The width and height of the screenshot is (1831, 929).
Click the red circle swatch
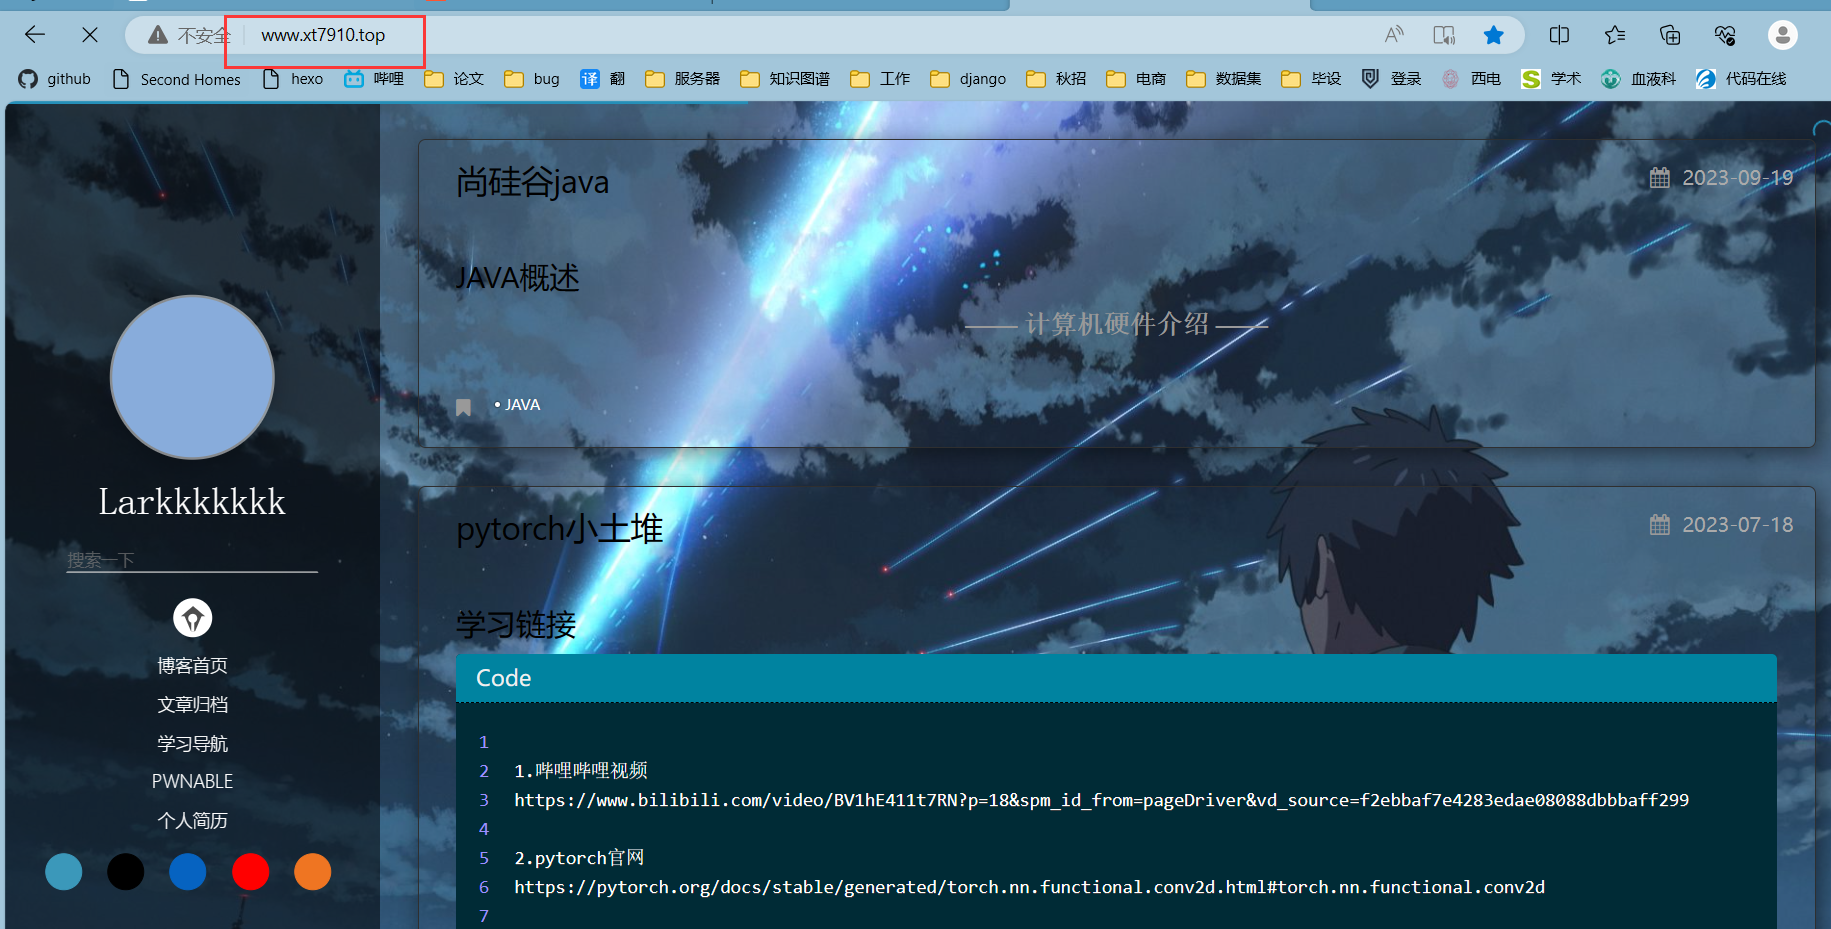pos(251,872)
